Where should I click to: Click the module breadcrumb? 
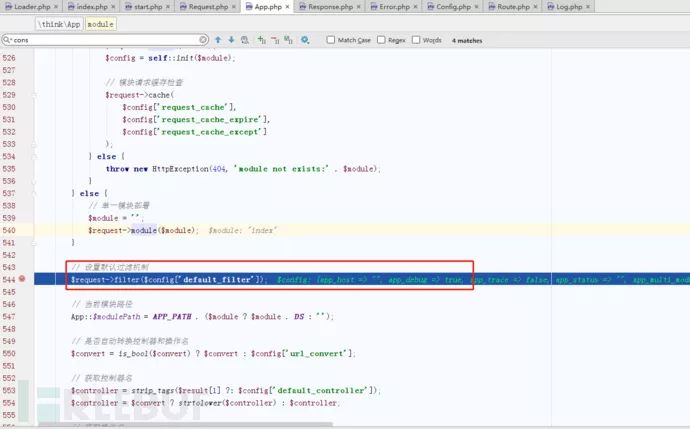(100, 24)
